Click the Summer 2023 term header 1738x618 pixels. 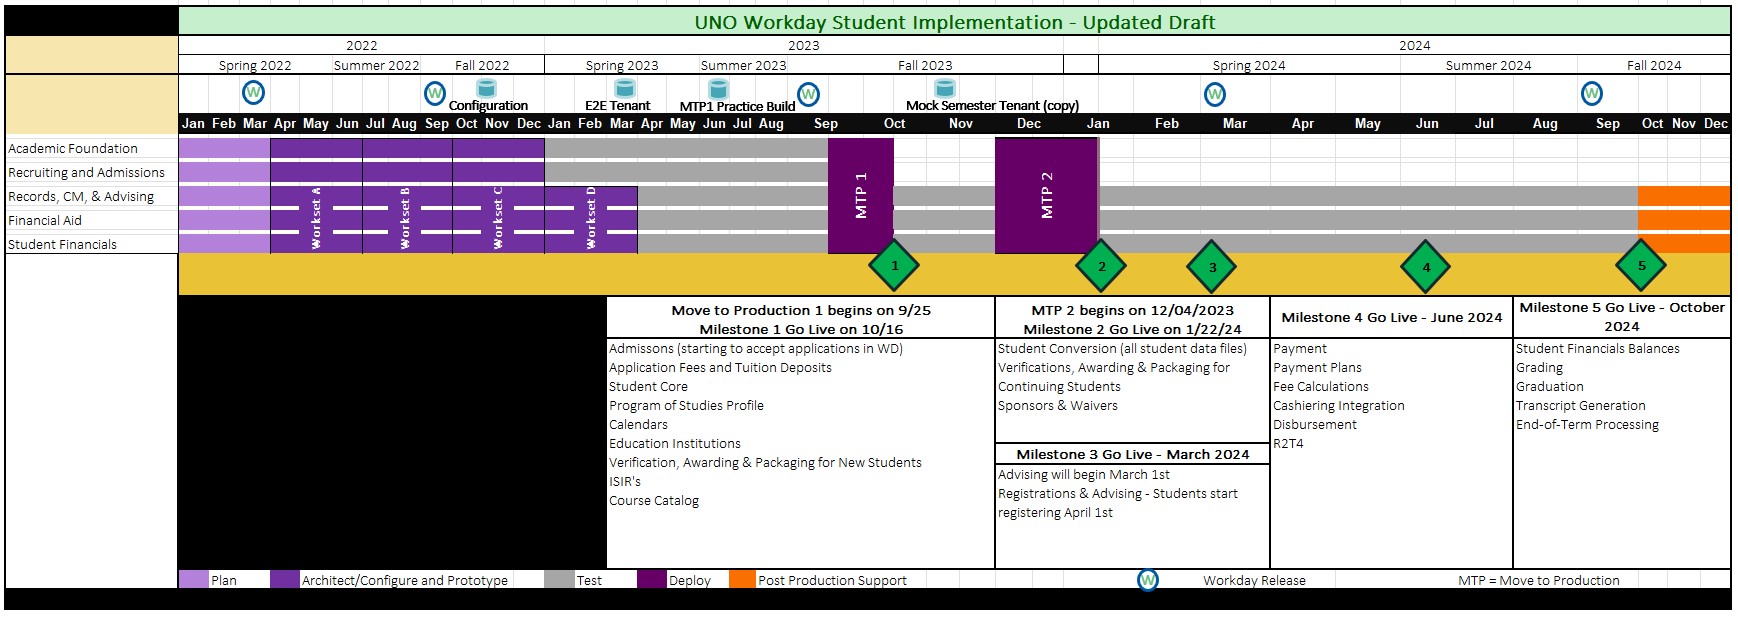(744, 65)
